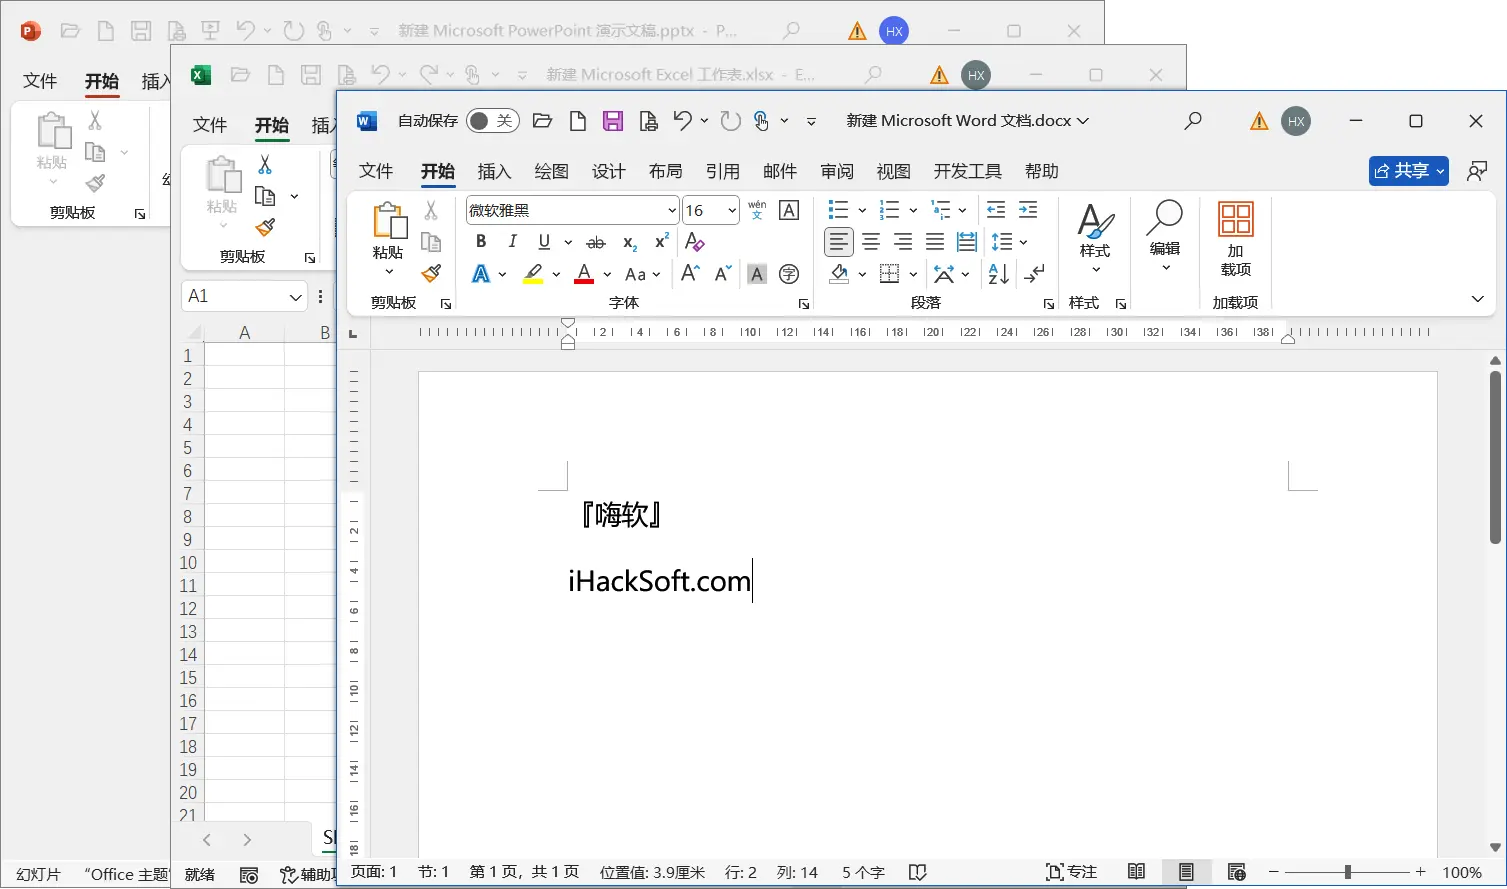Cut selection in Word clipboard group
Viewport: 1507px width, 889px height.
(x=431, y=210)
